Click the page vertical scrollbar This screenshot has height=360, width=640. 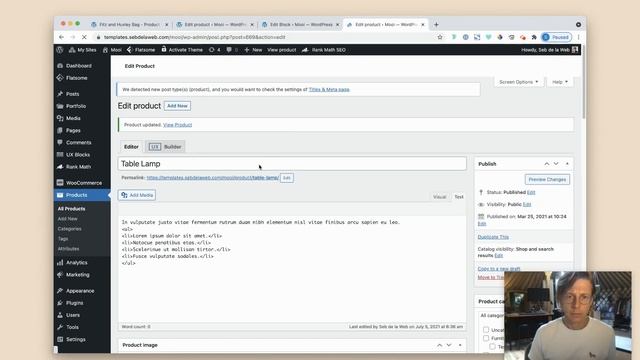point(584,82)
